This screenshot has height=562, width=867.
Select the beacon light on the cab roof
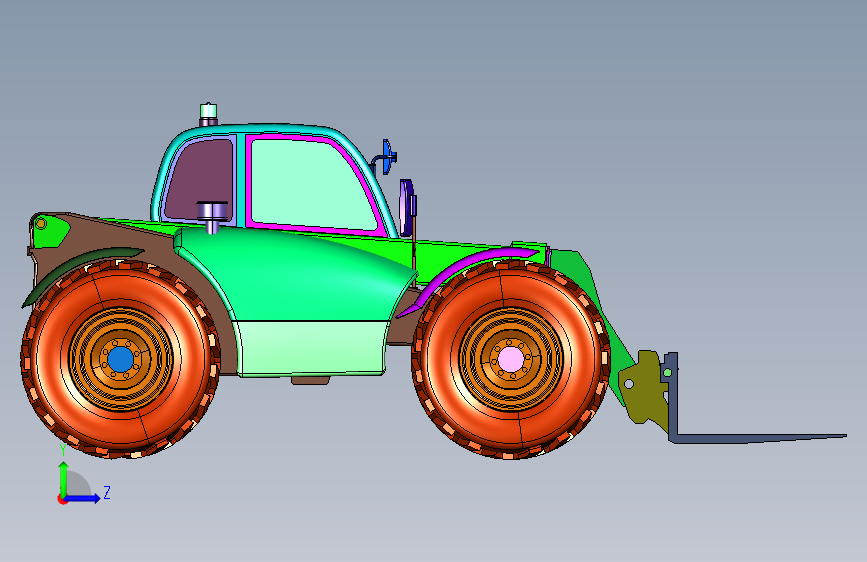click(208, 115)
